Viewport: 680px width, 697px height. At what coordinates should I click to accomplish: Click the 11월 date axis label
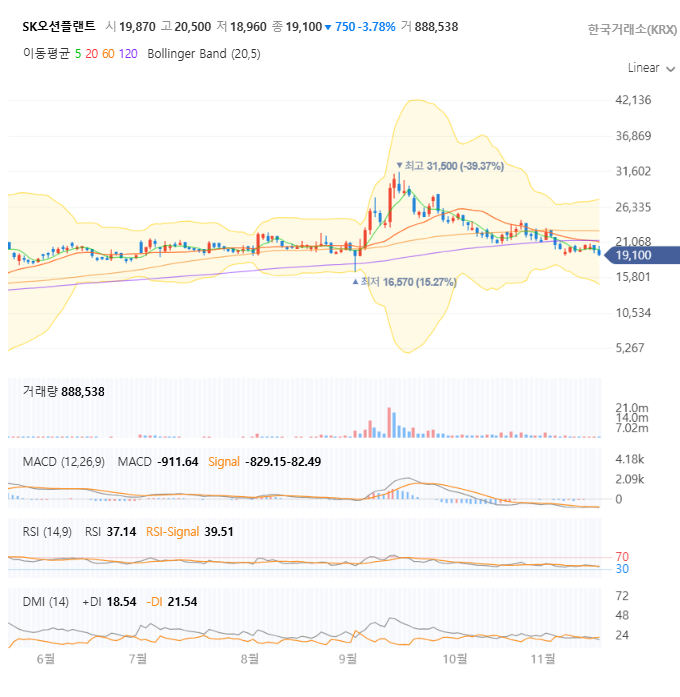point(543,659)
